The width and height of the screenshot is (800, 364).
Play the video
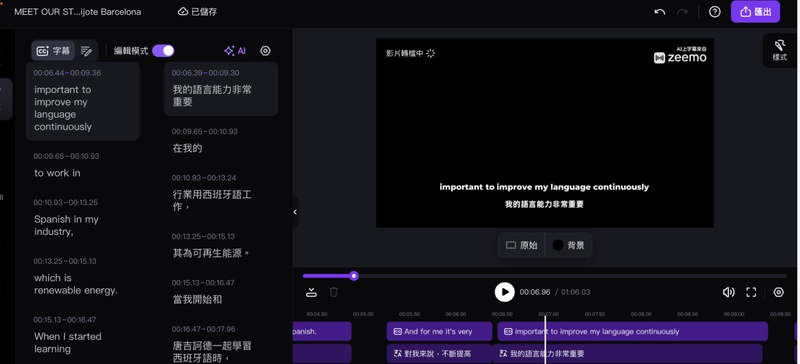[x=505, y=292]
